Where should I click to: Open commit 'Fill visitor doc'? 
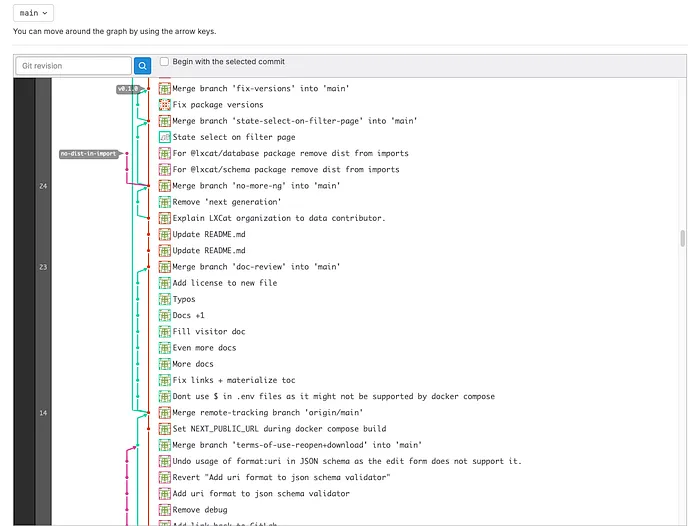[209, 331]
